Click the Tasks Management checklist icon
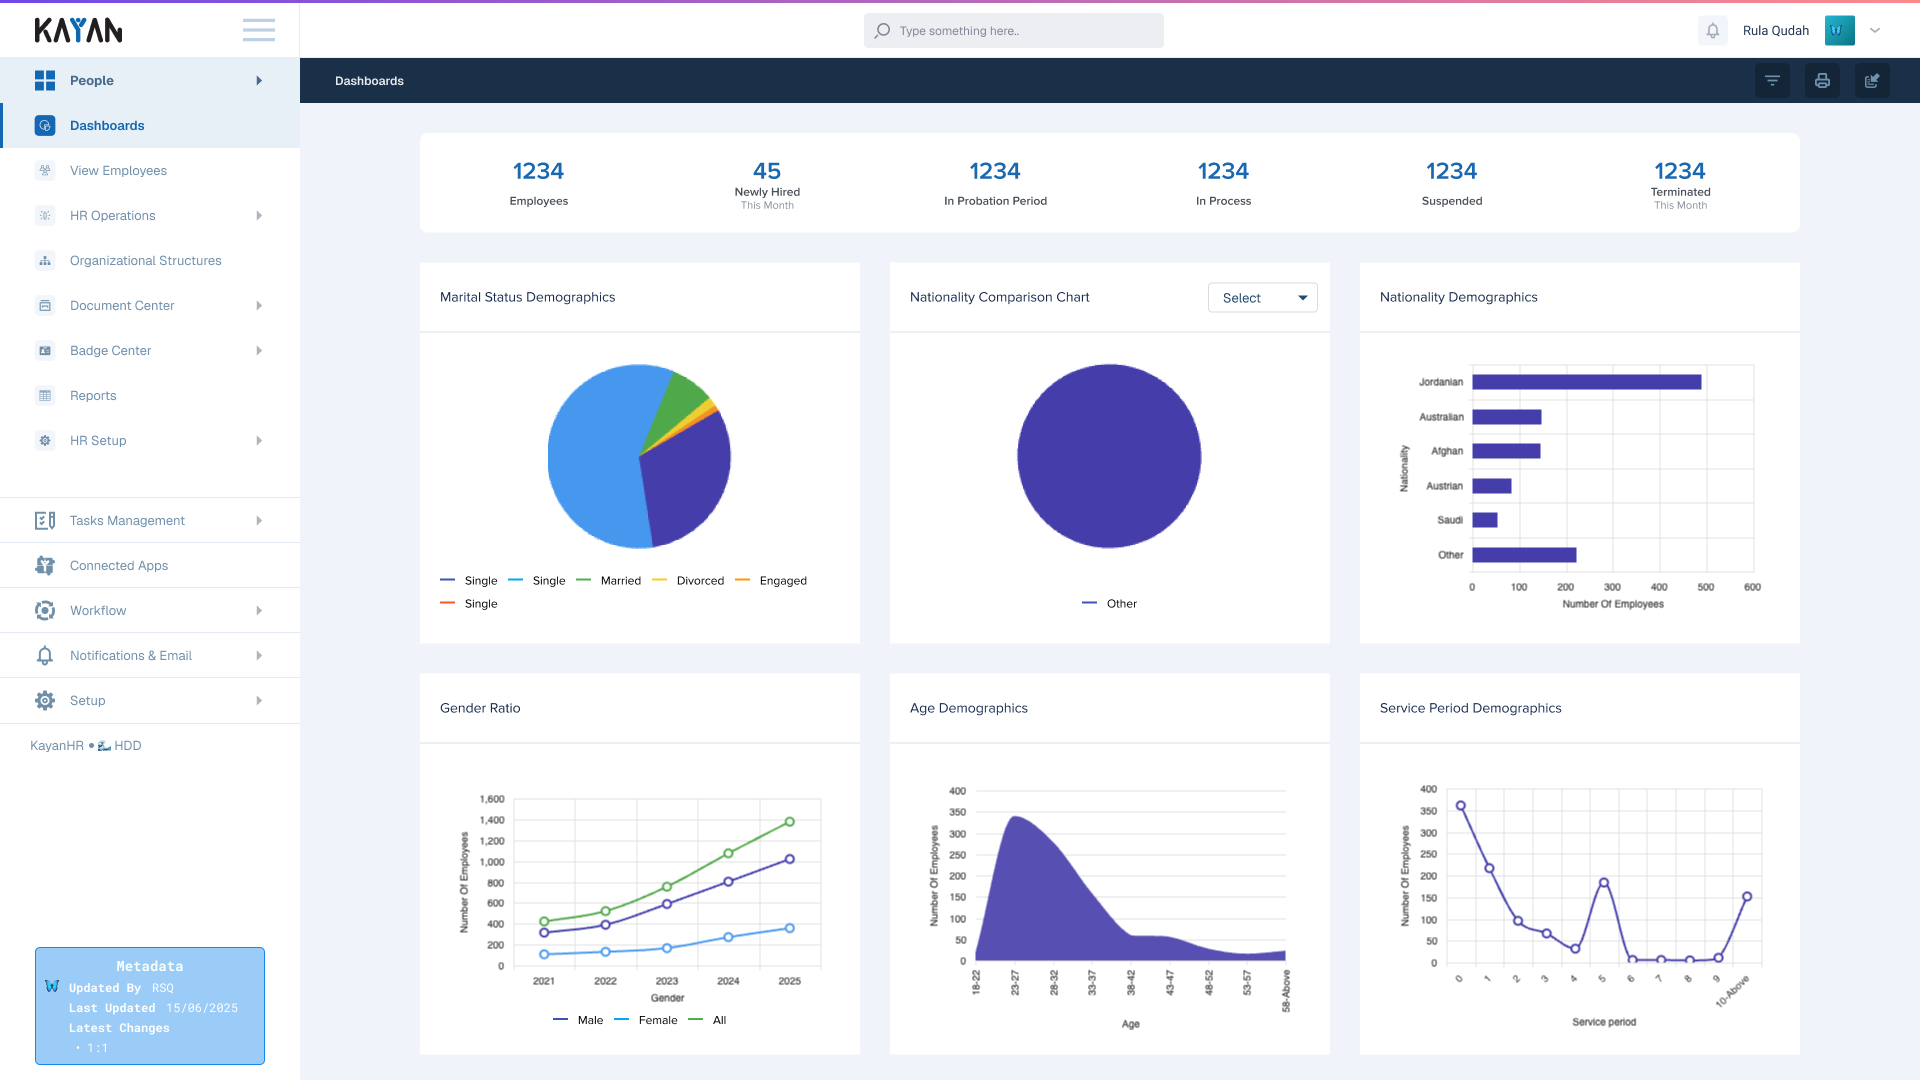The image size is (1920, 1080). [45, 520]
